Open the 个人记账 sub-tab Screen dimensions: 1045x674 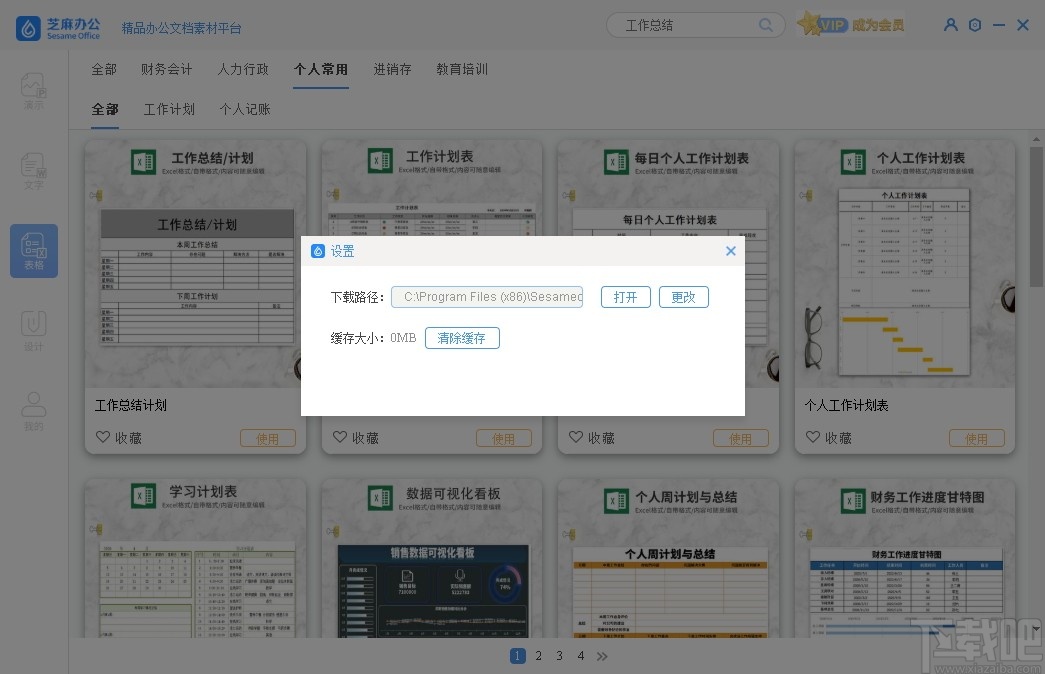coord(243,109)
